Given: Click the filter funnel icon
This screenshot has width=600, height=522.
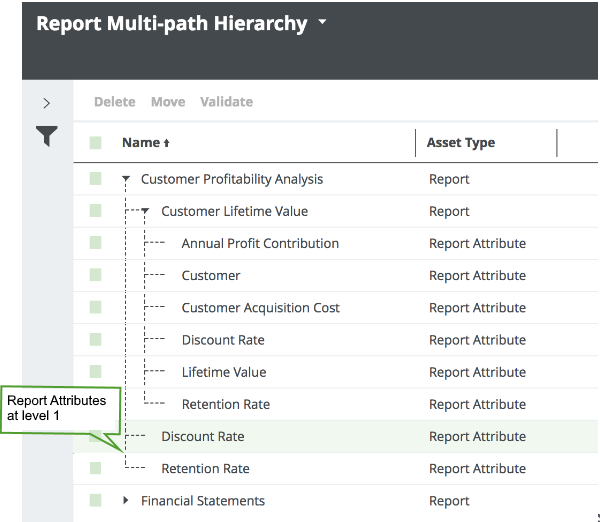Looking at the screenshot, I should point(47,137).
